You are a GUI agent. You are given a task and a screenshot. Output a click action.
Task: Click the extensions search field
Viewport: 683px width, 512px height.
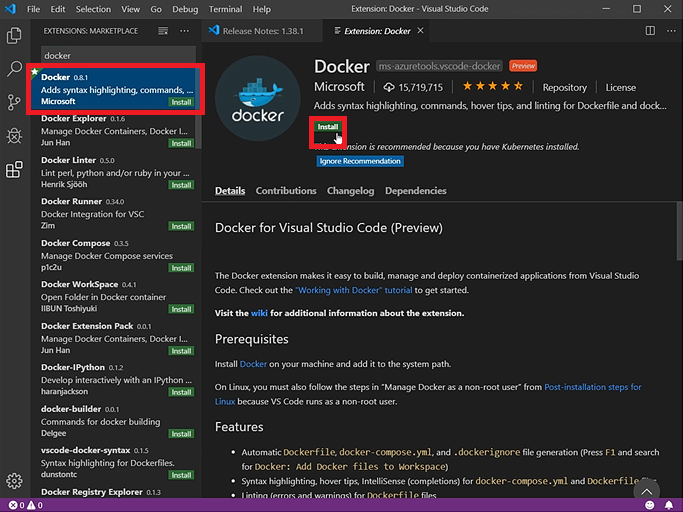[x=118, y=55]
